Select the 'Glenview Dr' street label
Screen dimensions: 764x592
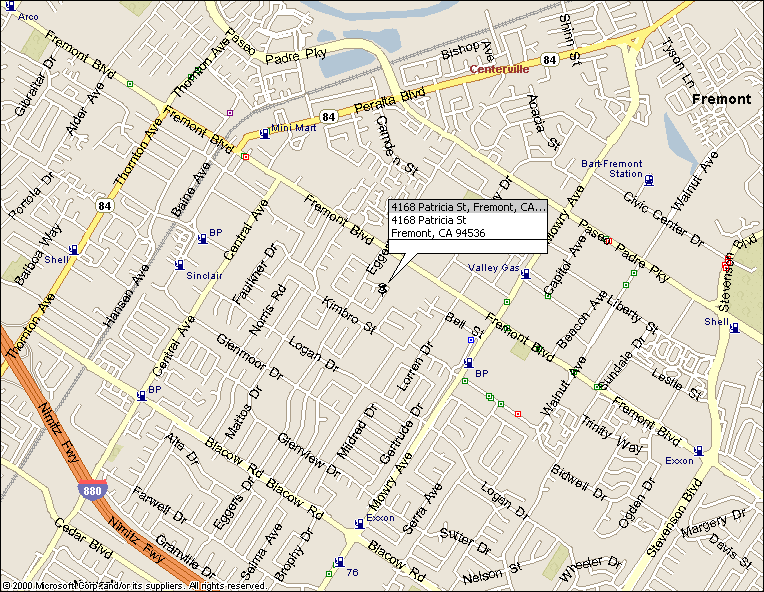coord(309,455)
